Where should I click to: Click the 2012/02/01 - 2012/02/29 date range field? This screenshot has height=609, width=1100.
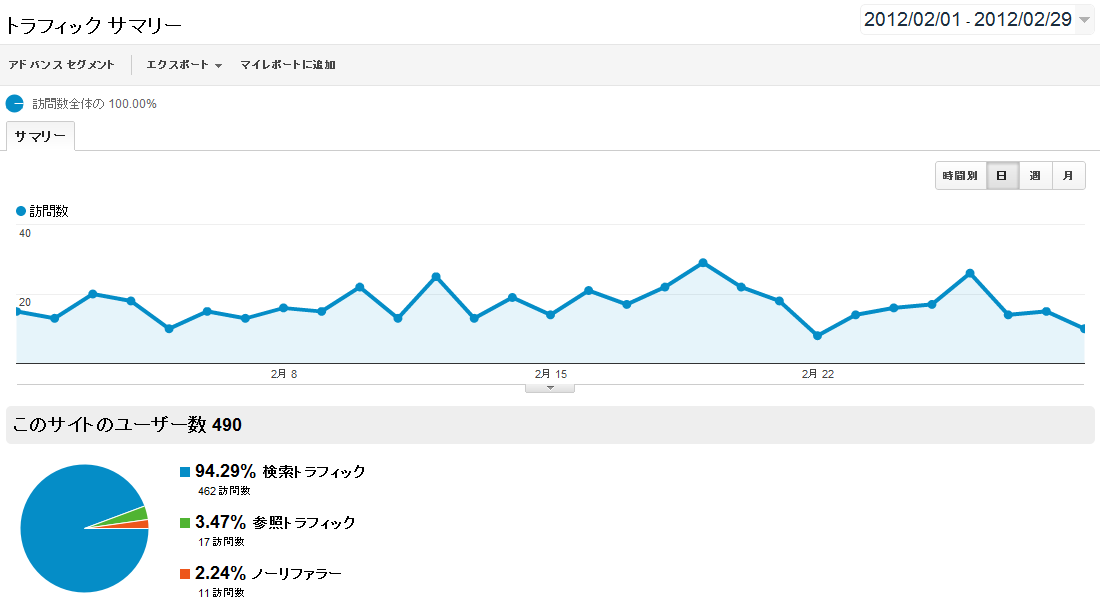coord(967,20)
